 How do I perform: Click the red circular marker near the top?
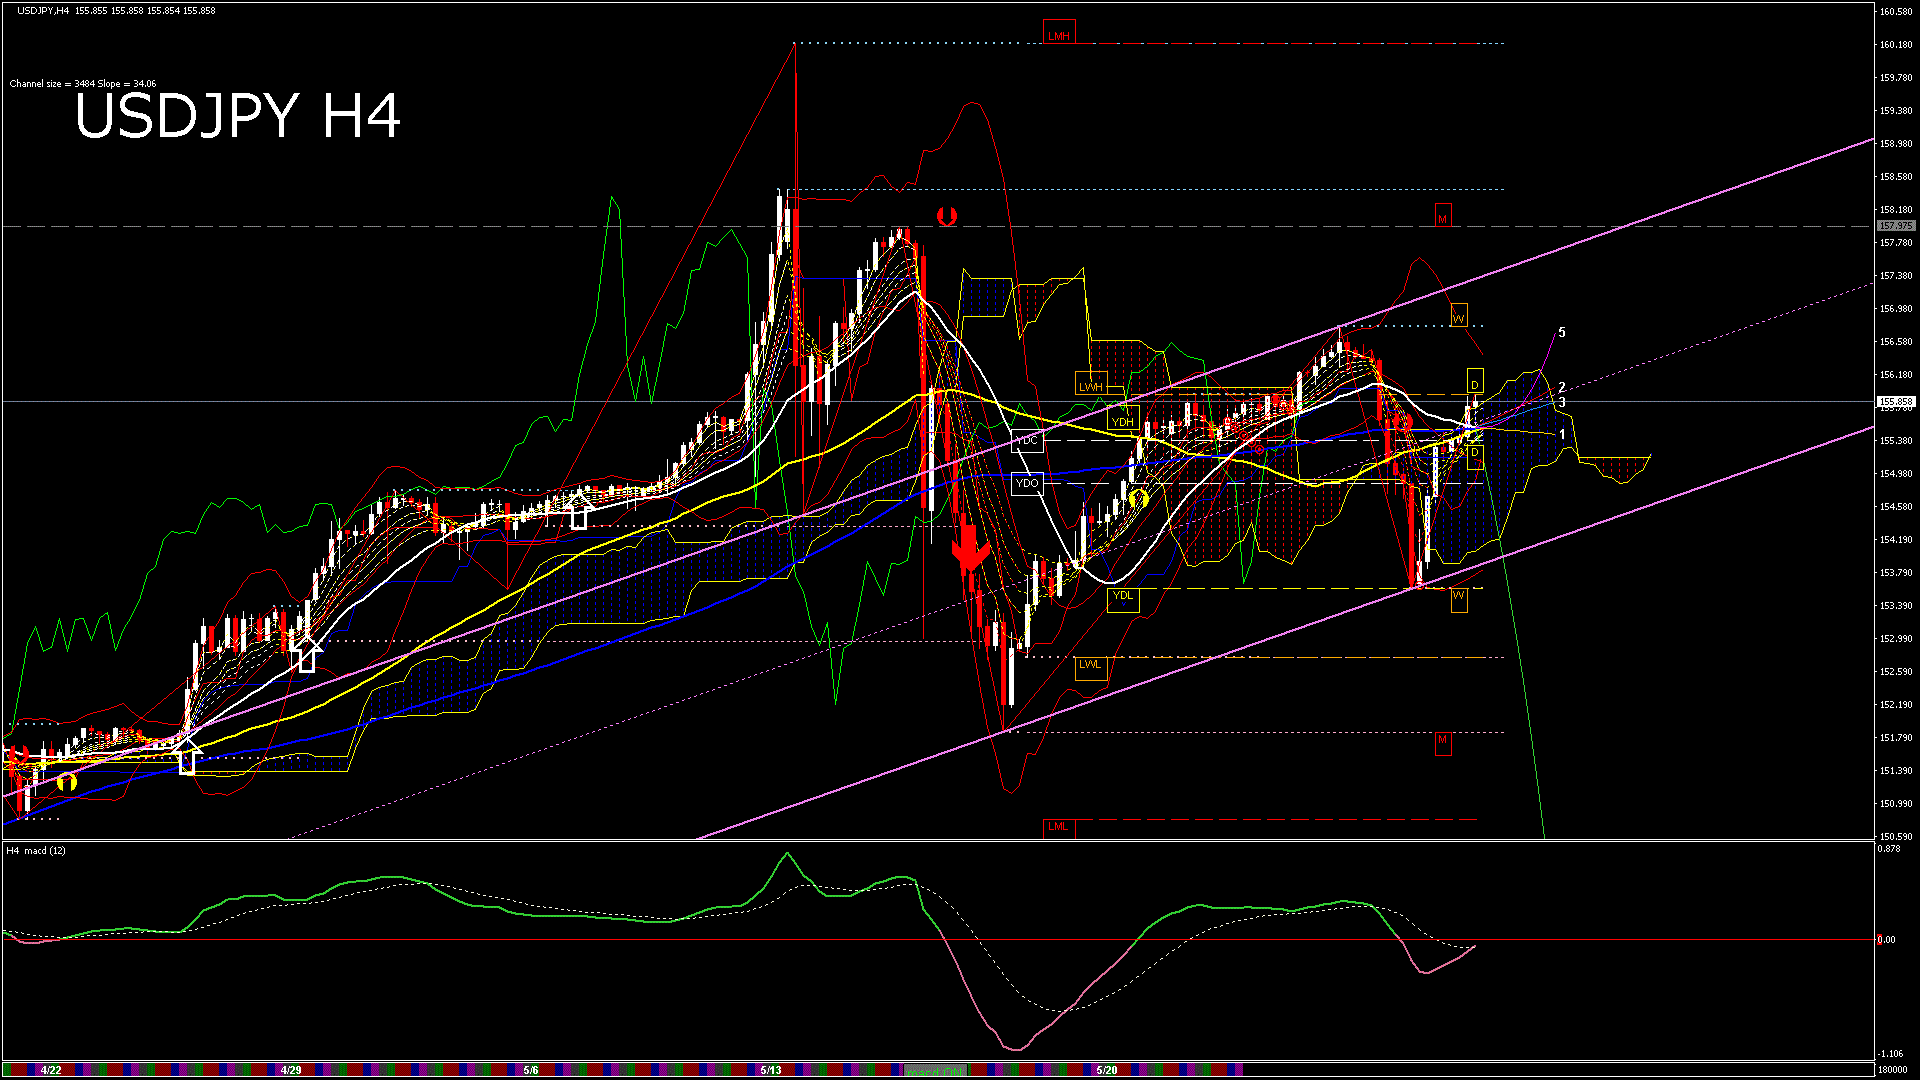pos(947,216)
